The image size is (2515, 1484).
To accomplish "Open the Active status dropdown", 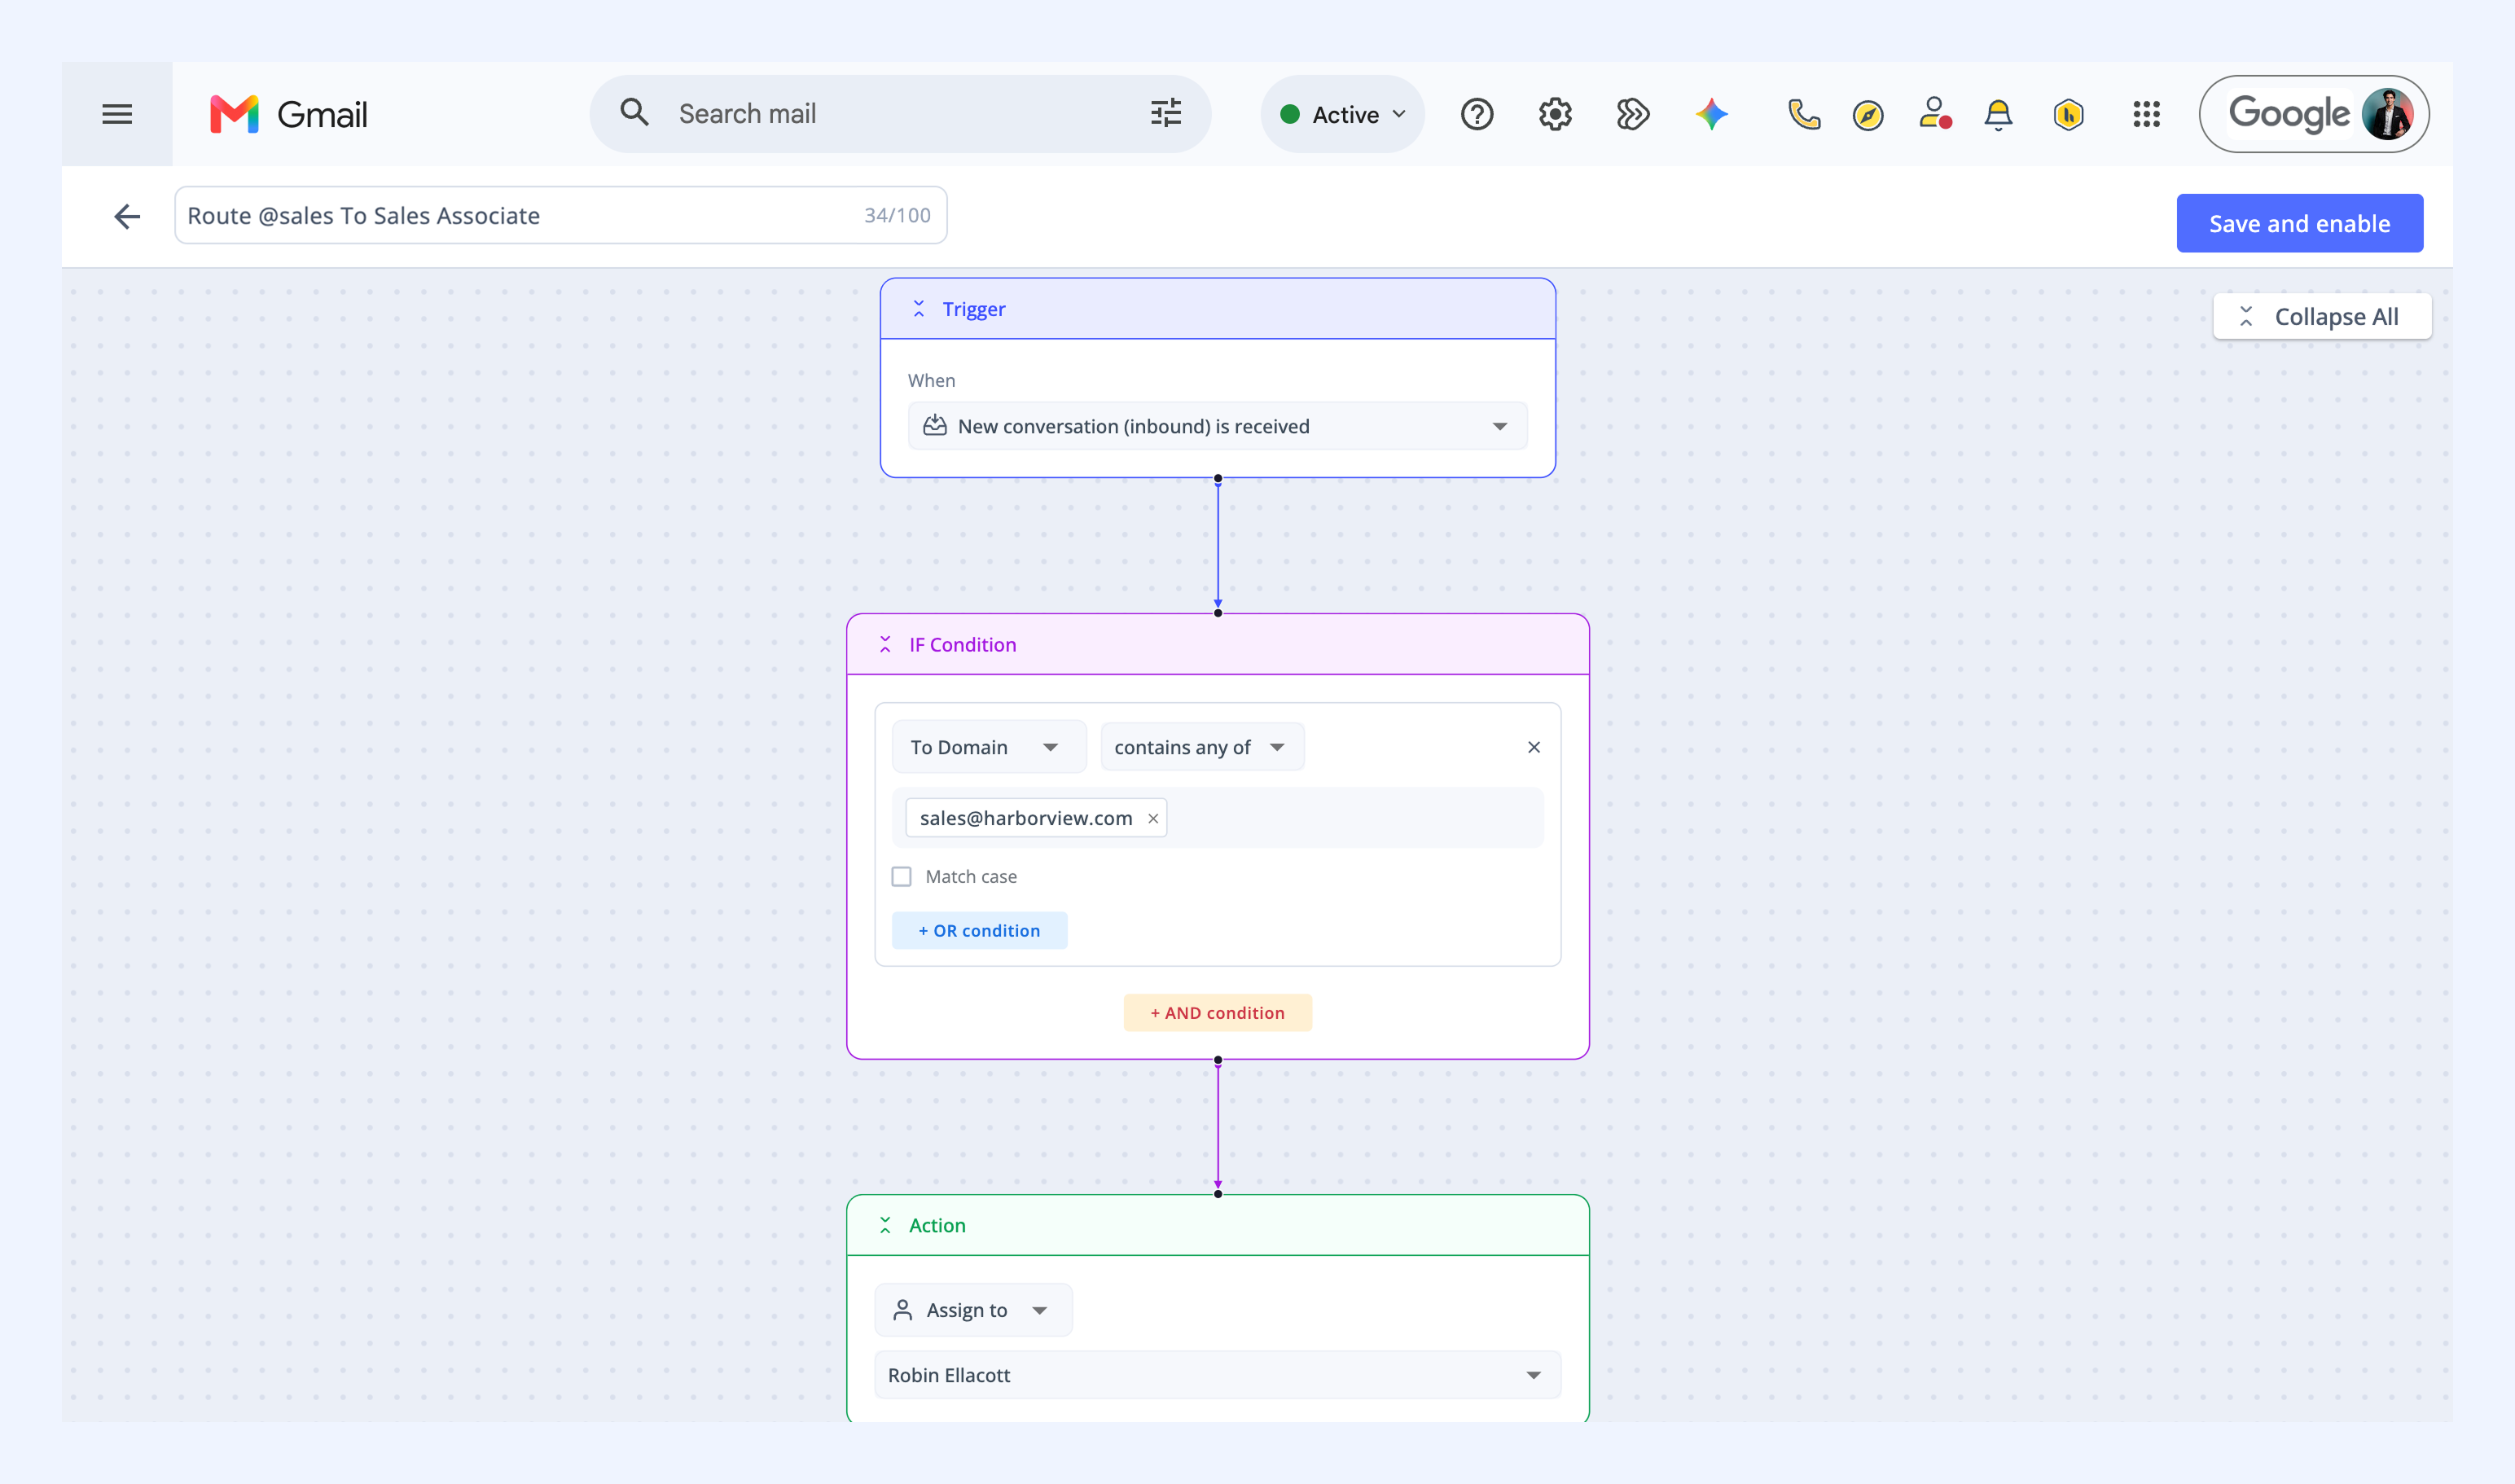I will pos(1342,114).
